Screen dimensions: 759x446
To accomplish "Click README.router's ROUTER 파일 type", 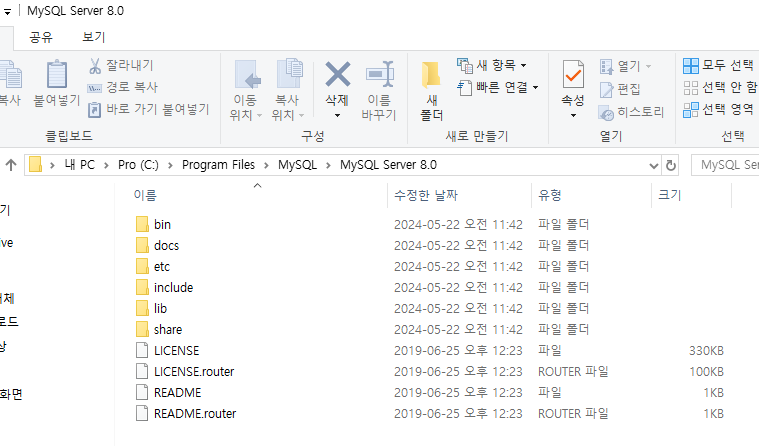I will (573, 414).
